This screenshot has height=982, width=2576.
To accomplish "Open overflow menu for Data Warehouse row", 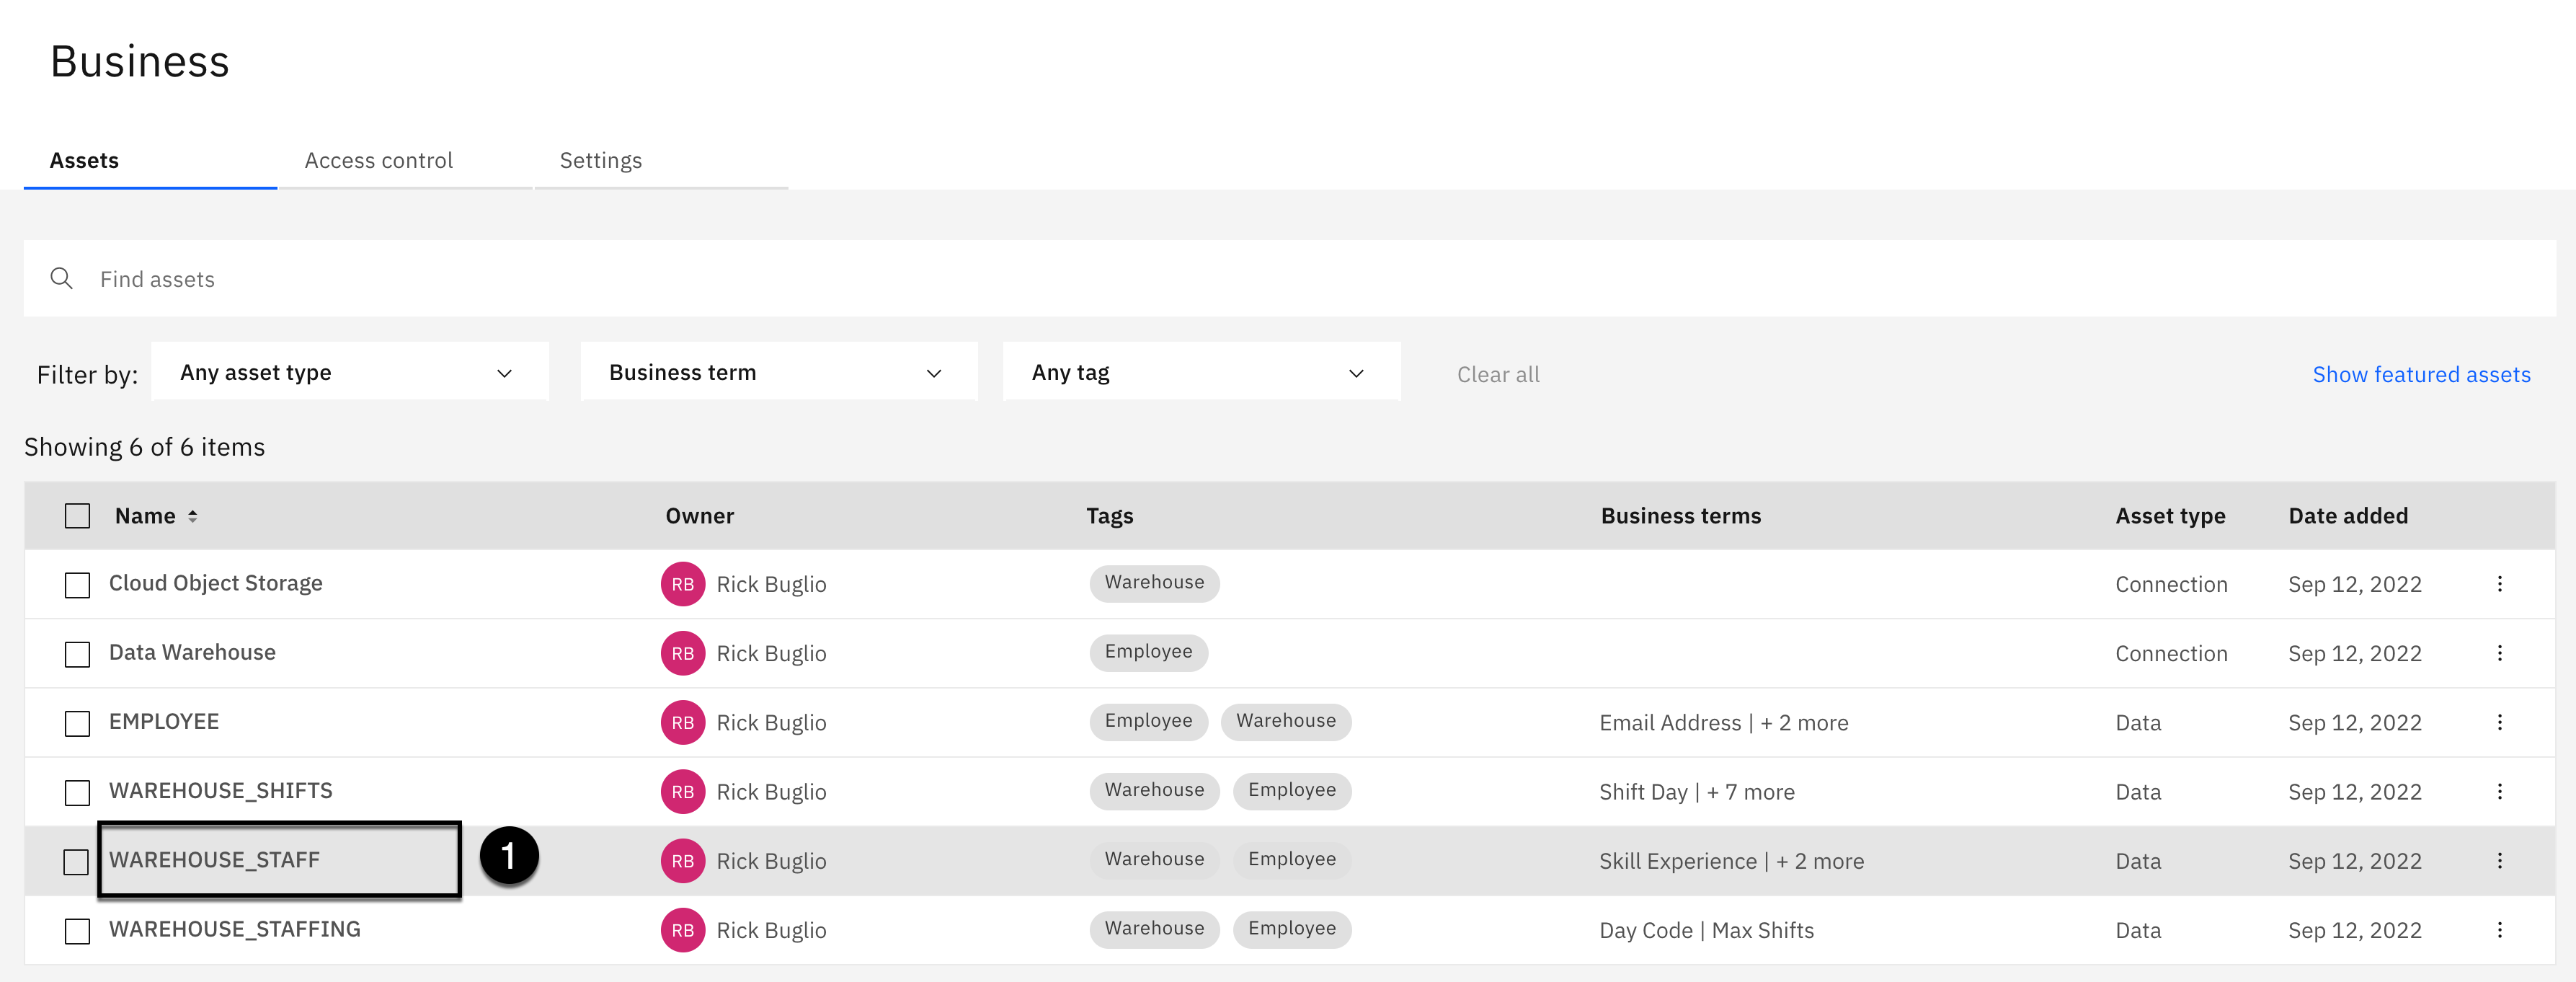I will 2499,653.
